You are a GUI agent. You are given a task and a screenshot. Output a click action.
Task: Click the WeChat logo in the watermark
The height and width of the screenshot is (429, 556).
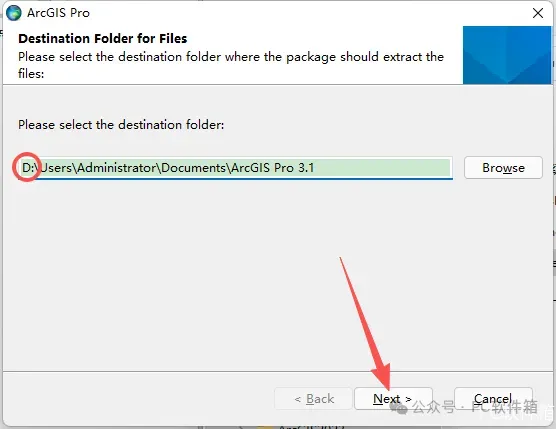click(399, 408)
